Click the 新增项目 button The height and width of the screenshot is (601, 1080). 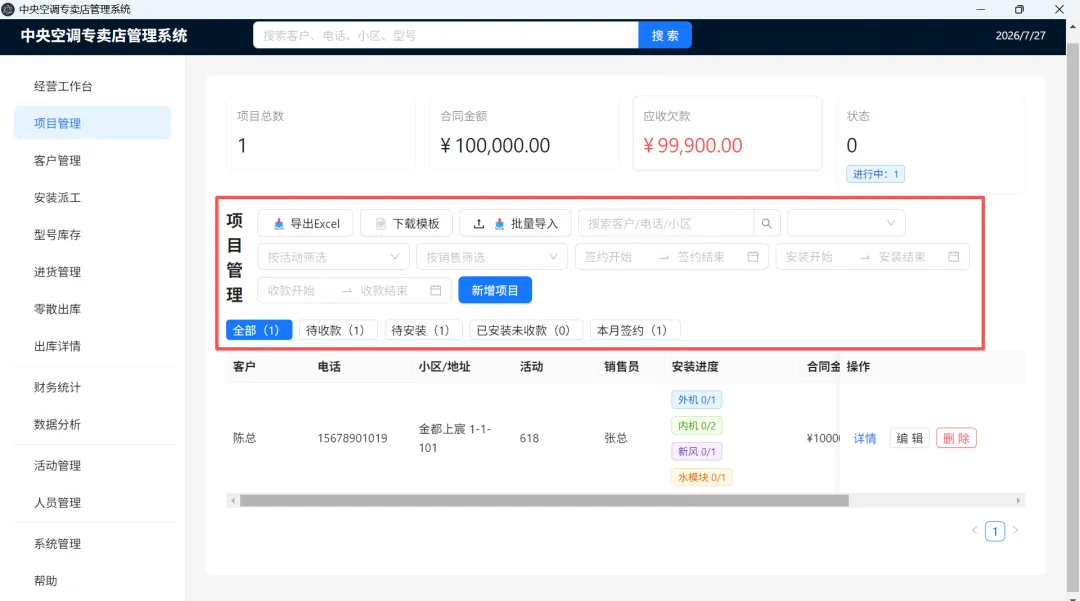pyautogui.click(x=495, y=291)
